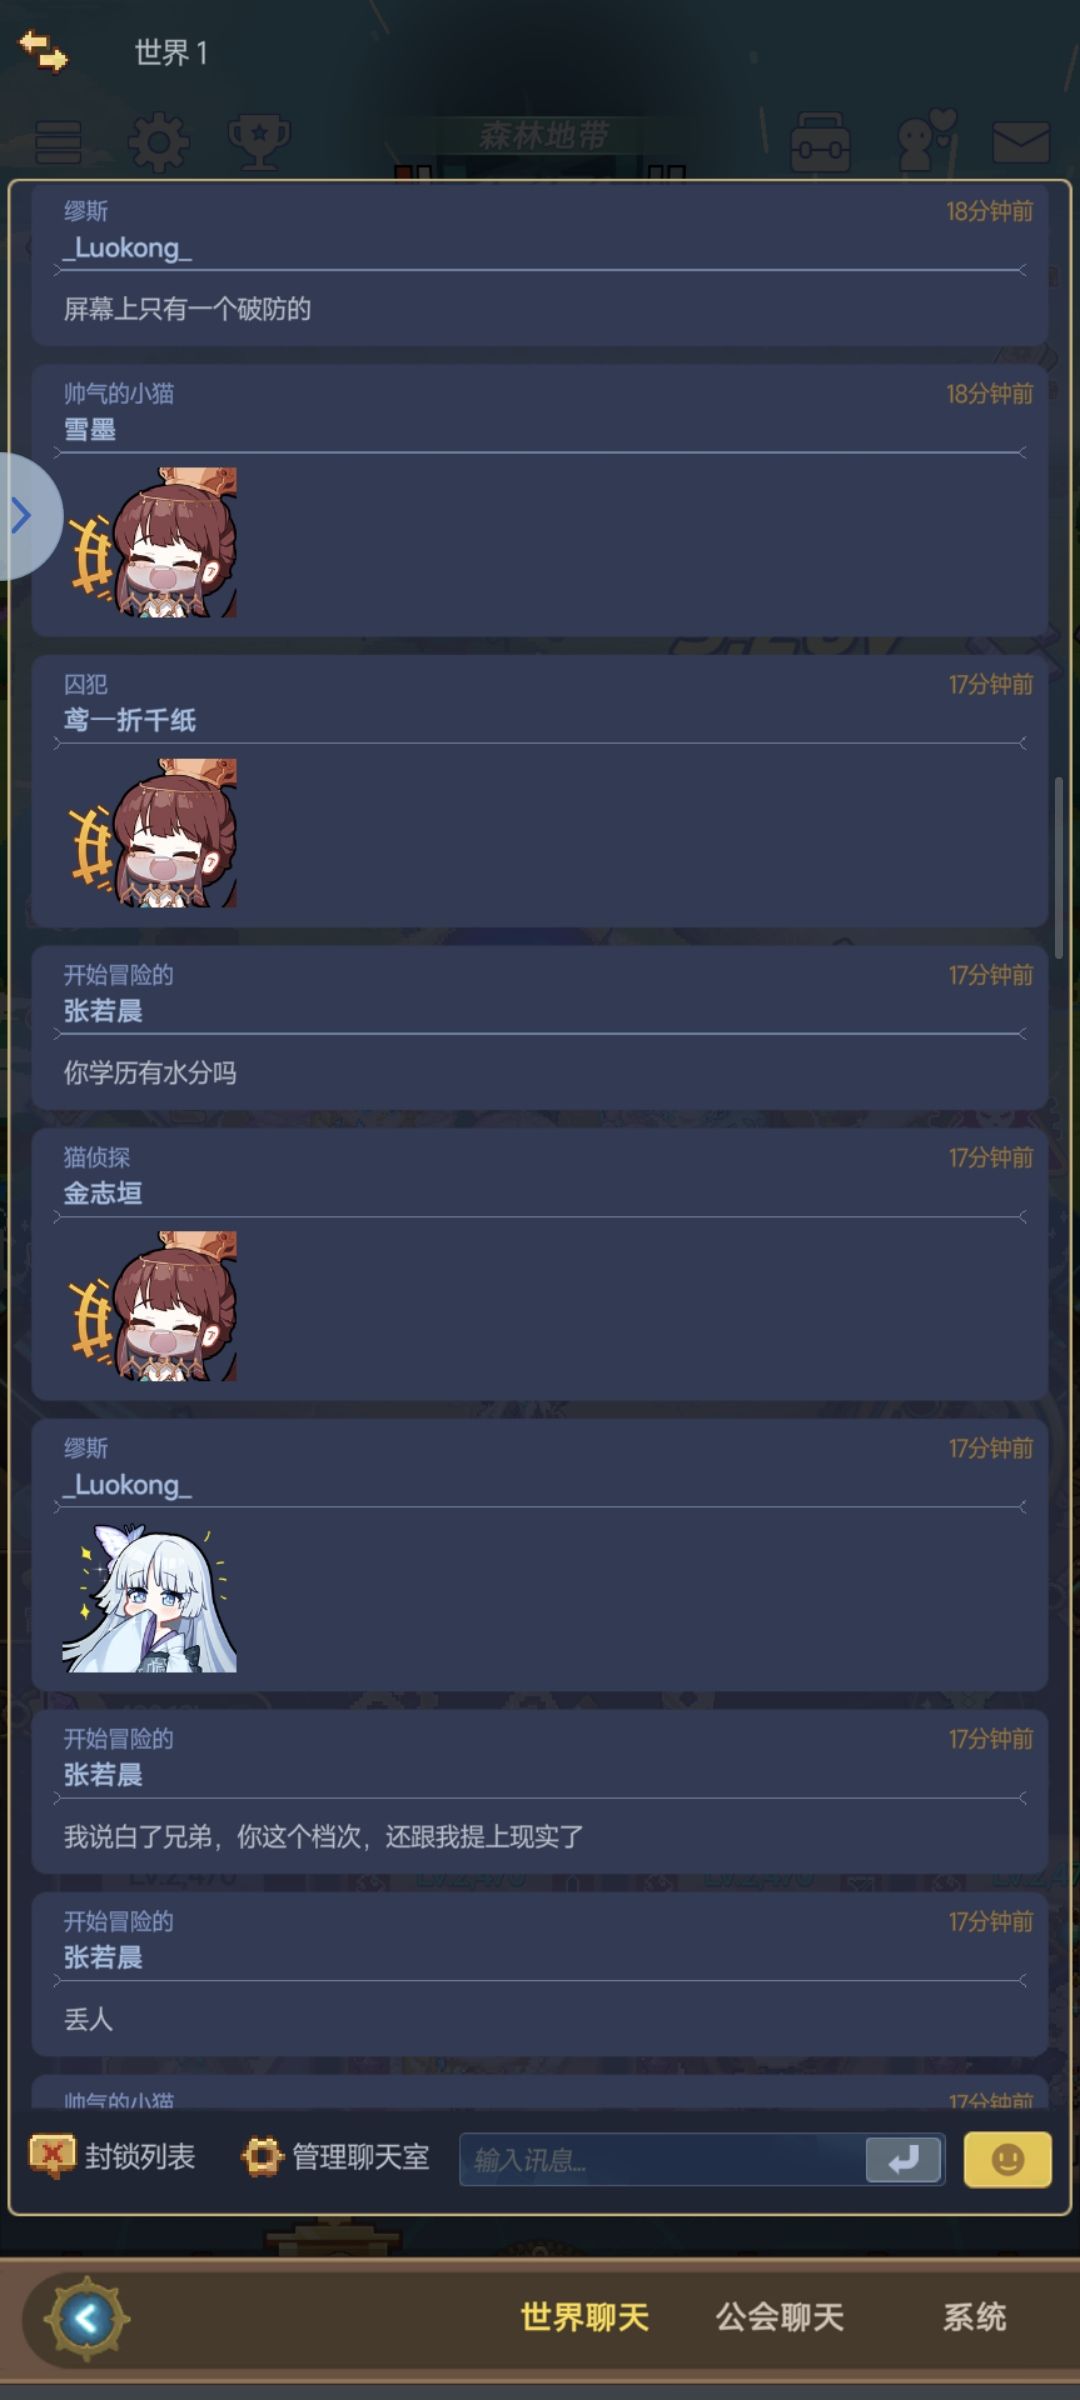Viewport: 1080px width, 2400px height.
Task: Switch to 系统 tab
Action: 974,2317
